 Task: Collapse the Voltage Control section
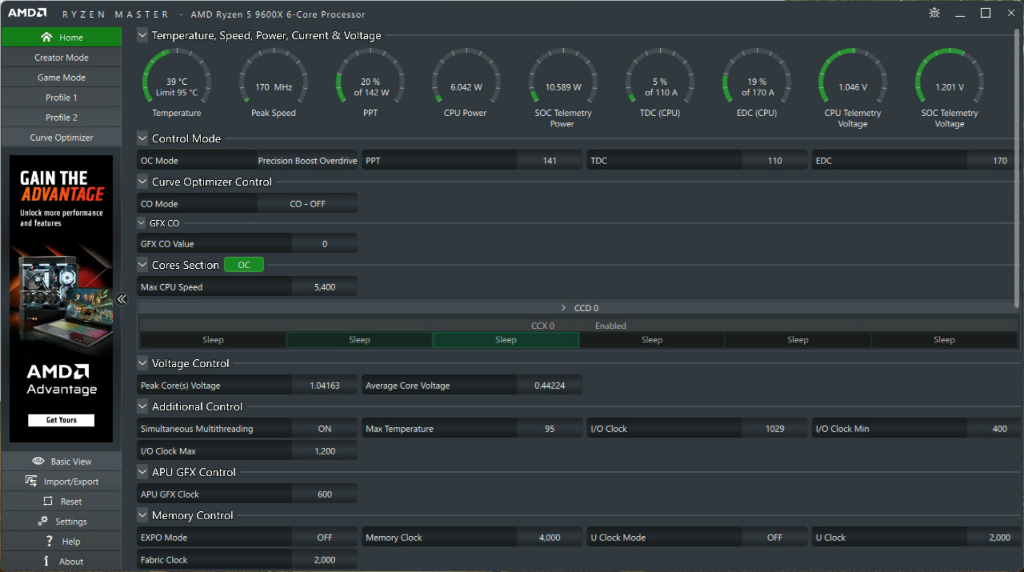pos(142,363)
